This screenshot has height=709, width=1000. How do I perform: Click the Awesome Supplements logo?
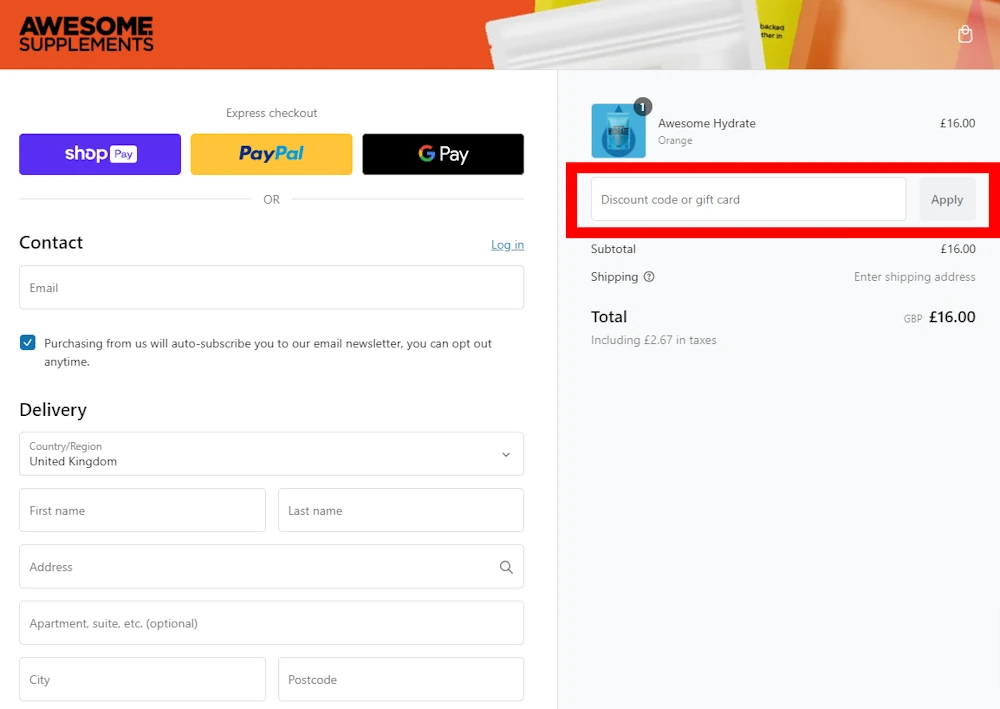[86, 34]
